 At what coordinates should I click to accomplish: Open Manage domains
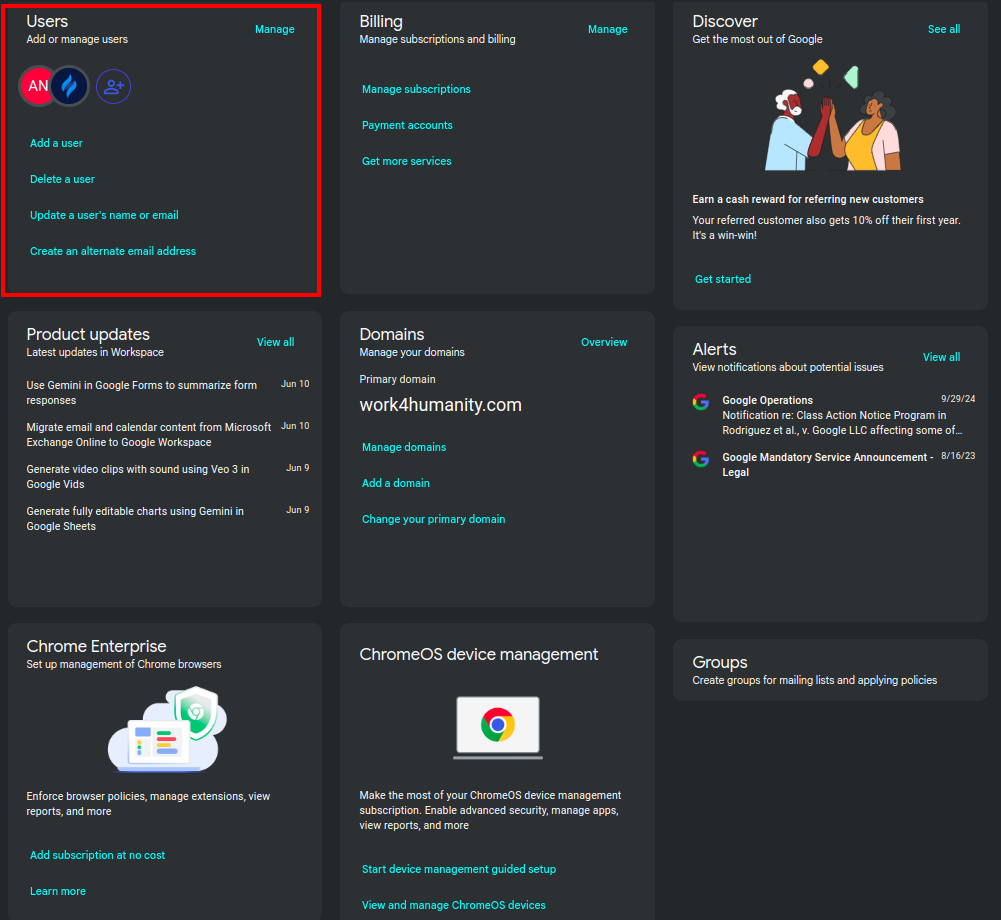pos(404,448)
